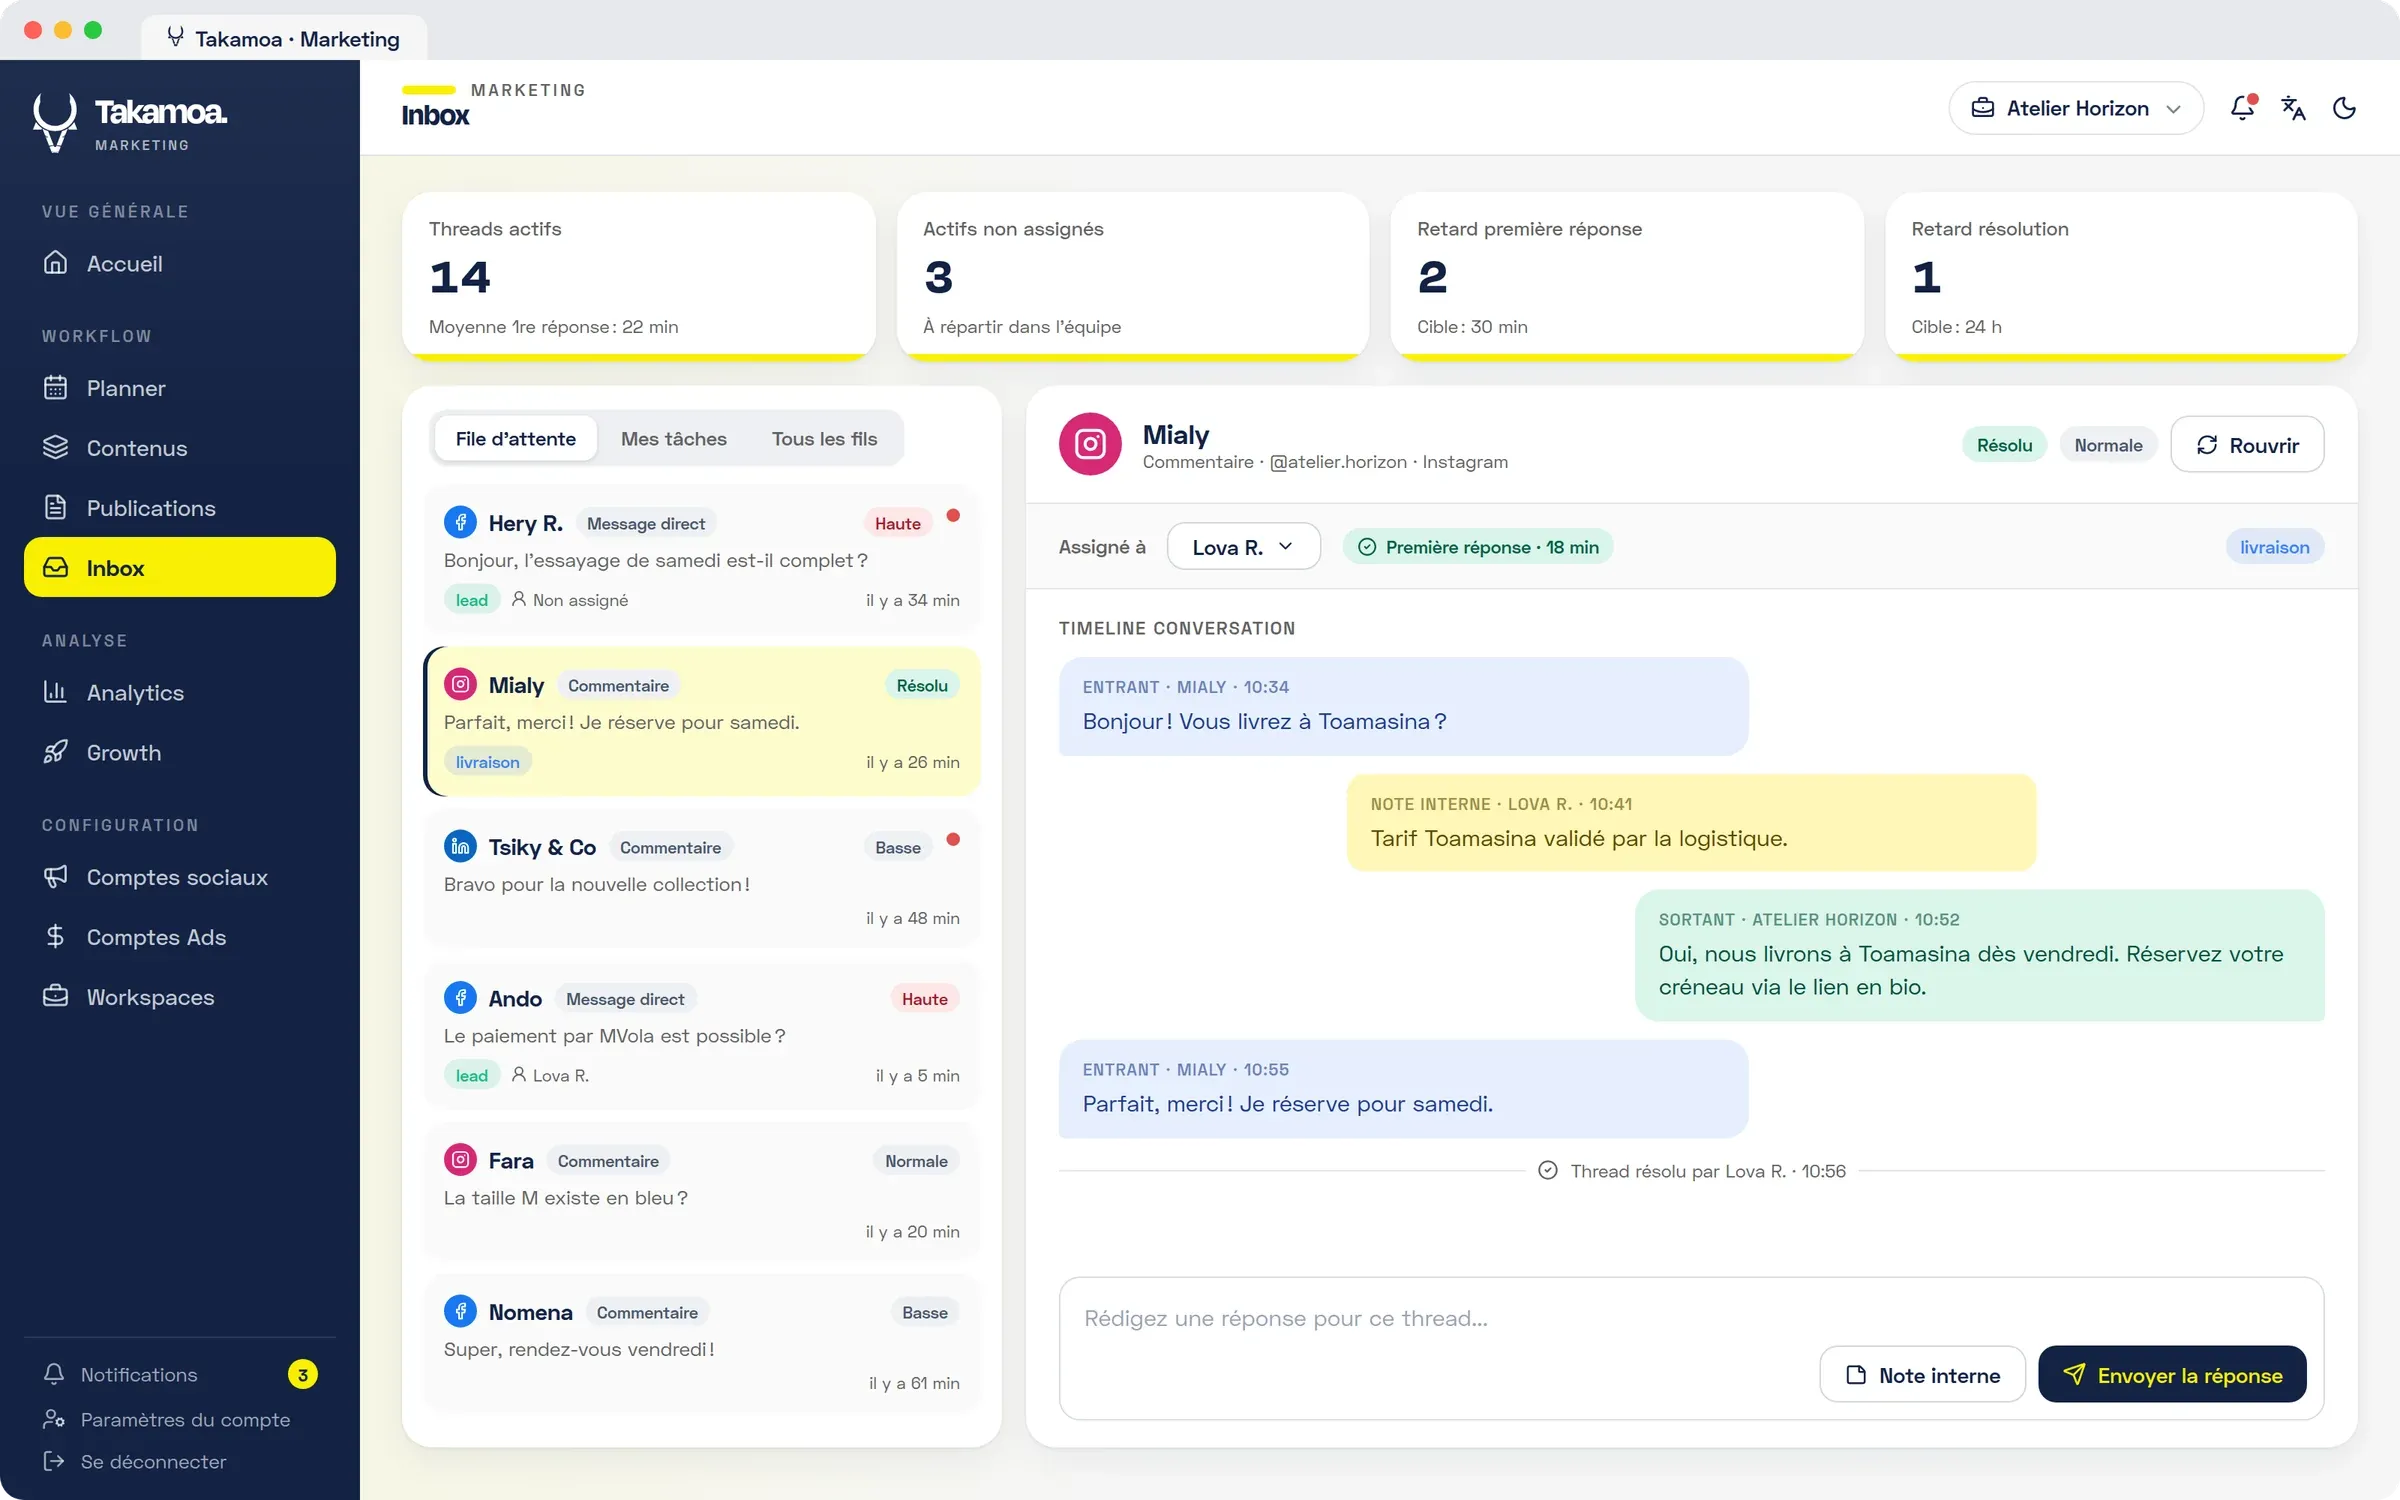Viewport: 2400px width, 1500px height.
Task: Click the Takamoa bull logo
Action: (x=55, y=122)
